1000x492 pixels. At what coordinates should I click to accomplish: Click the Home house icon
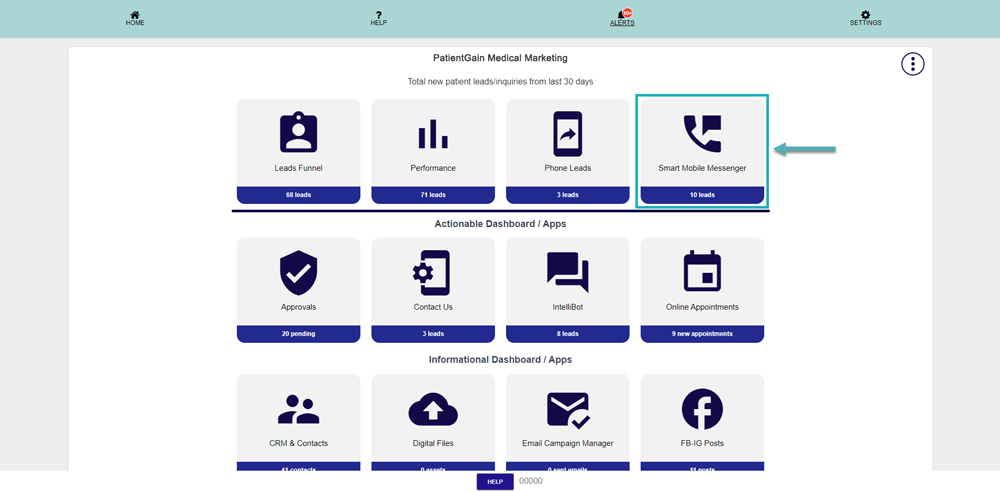pyautogui.click(x=135, y=15)
